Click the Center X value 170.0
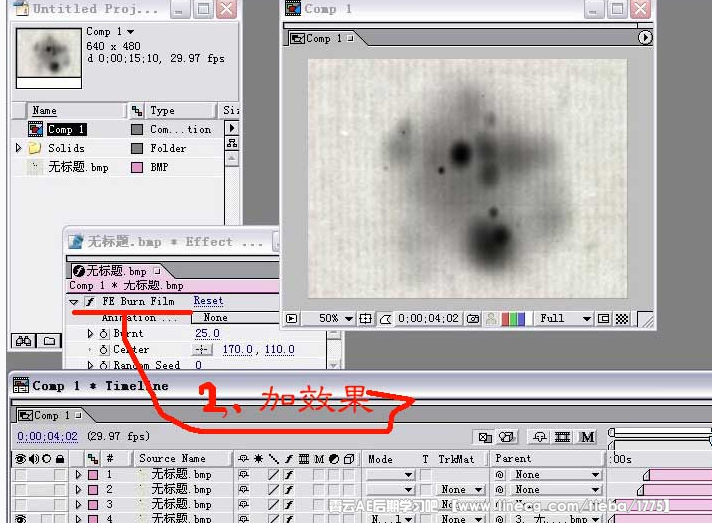 pos(237,350)
